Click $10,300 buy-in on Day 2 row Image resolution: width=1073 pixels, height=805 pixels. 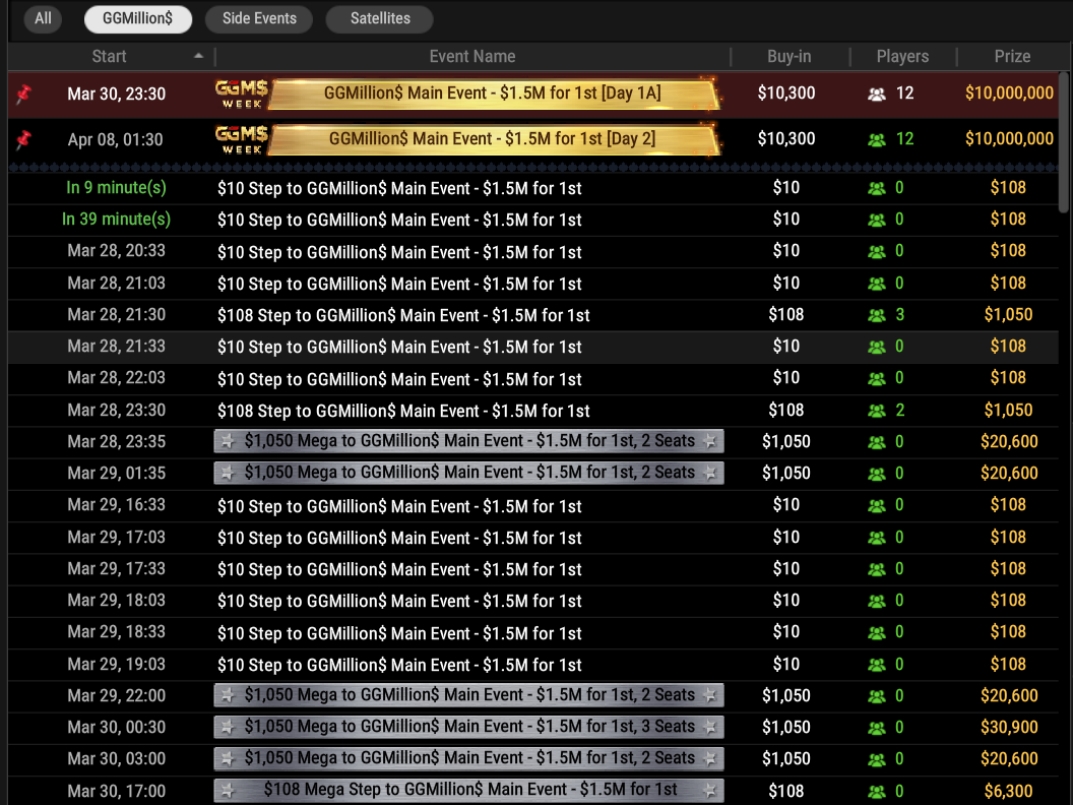pos(786,139)
